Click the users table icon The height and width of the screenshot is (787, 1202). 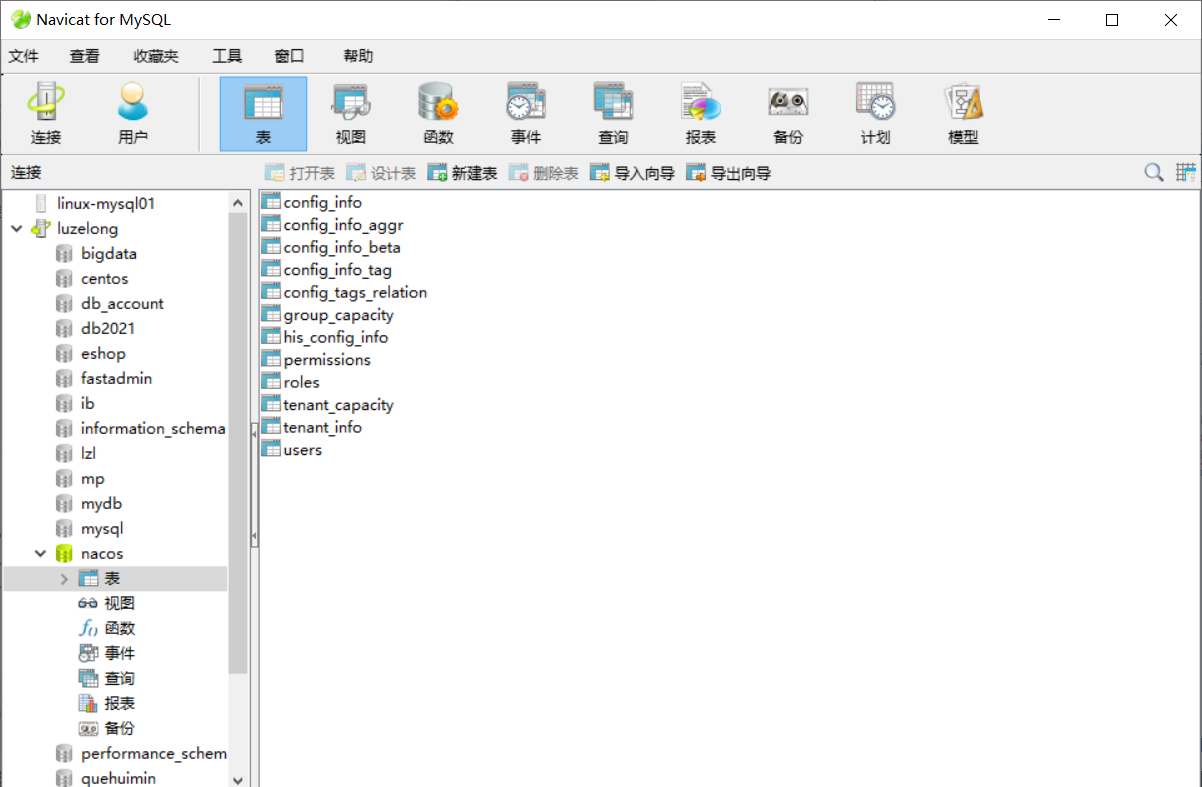click(271, 450)
